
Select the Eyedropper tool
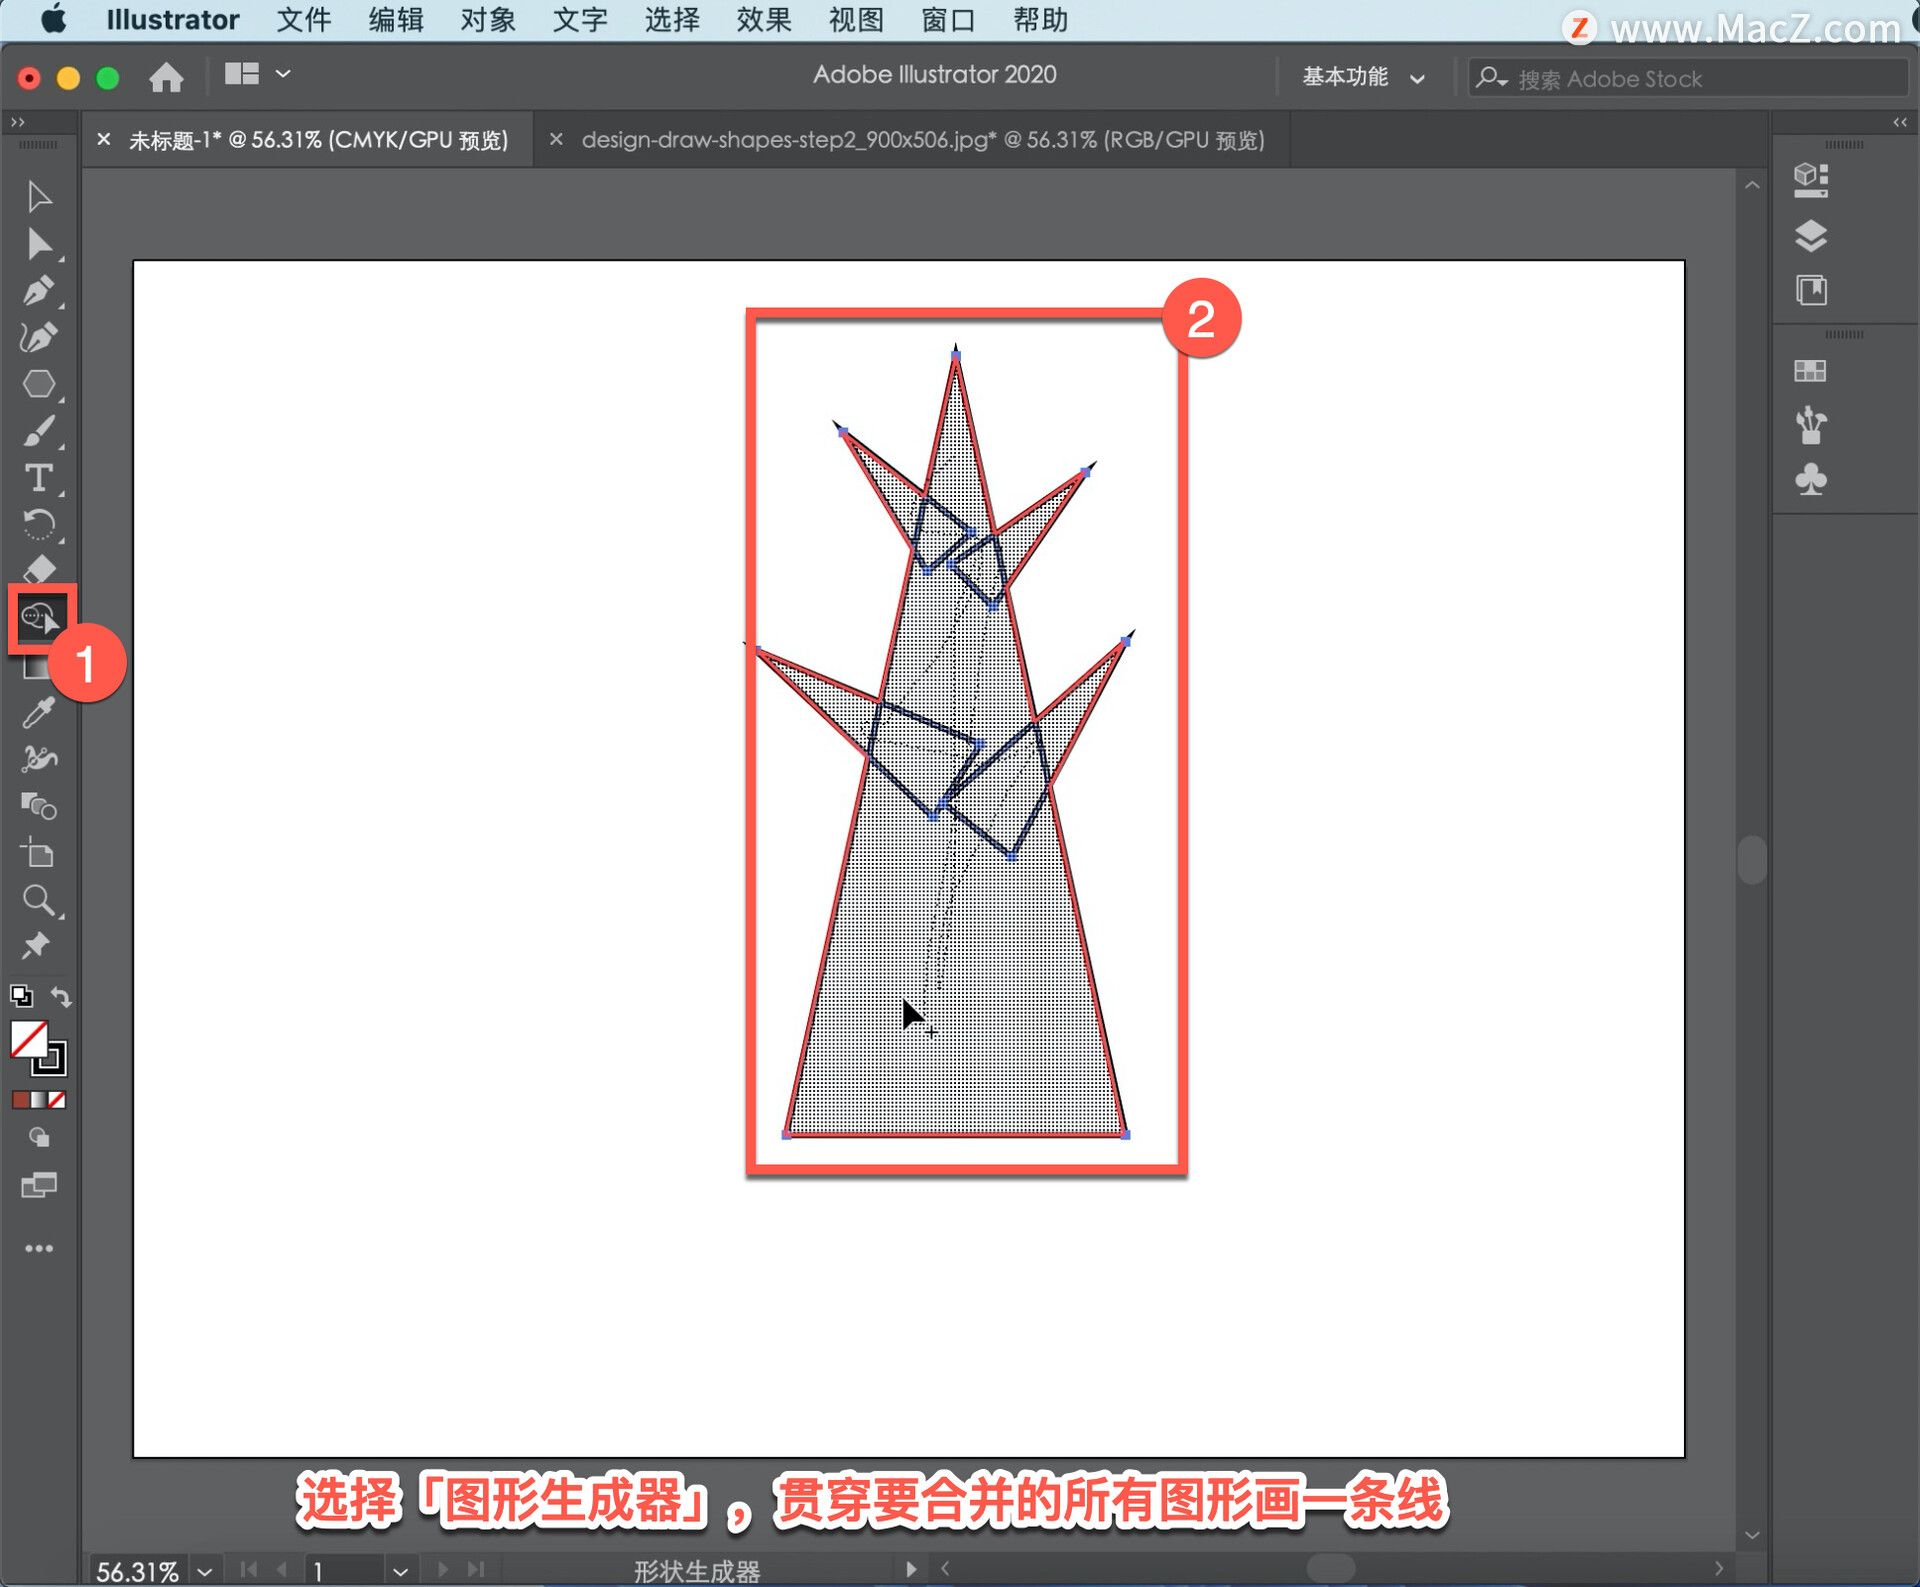pyautogui.click(x=39, y=712)
